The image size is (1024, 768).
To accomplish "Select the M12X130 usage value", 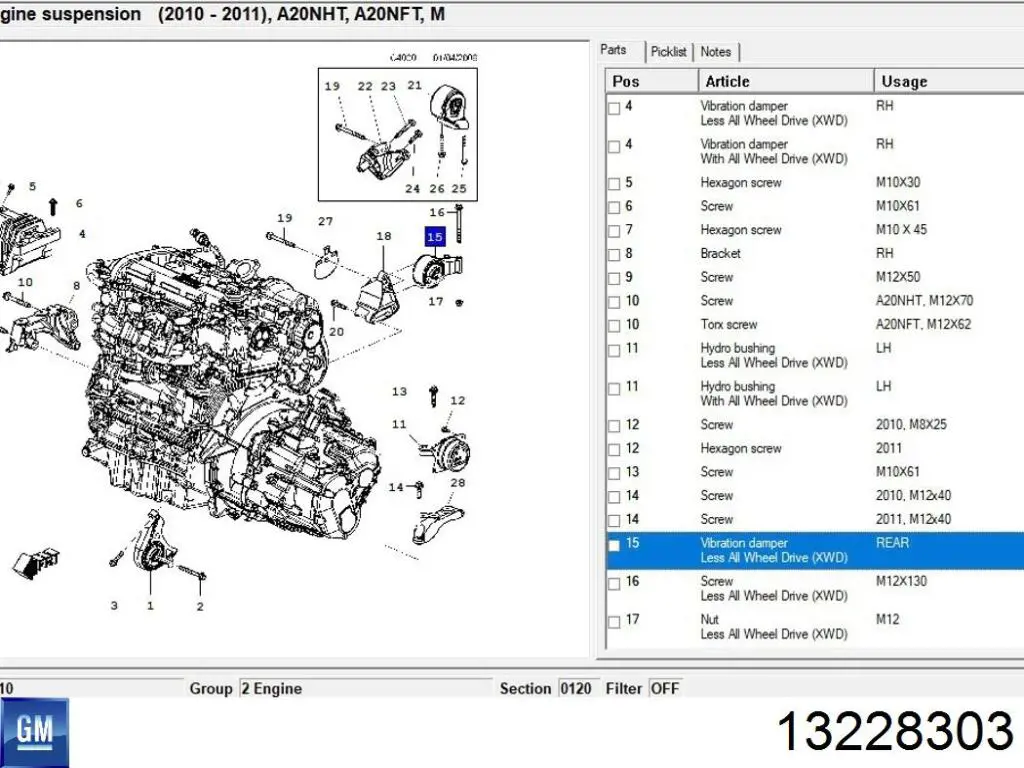I will [x=901, y=581].
